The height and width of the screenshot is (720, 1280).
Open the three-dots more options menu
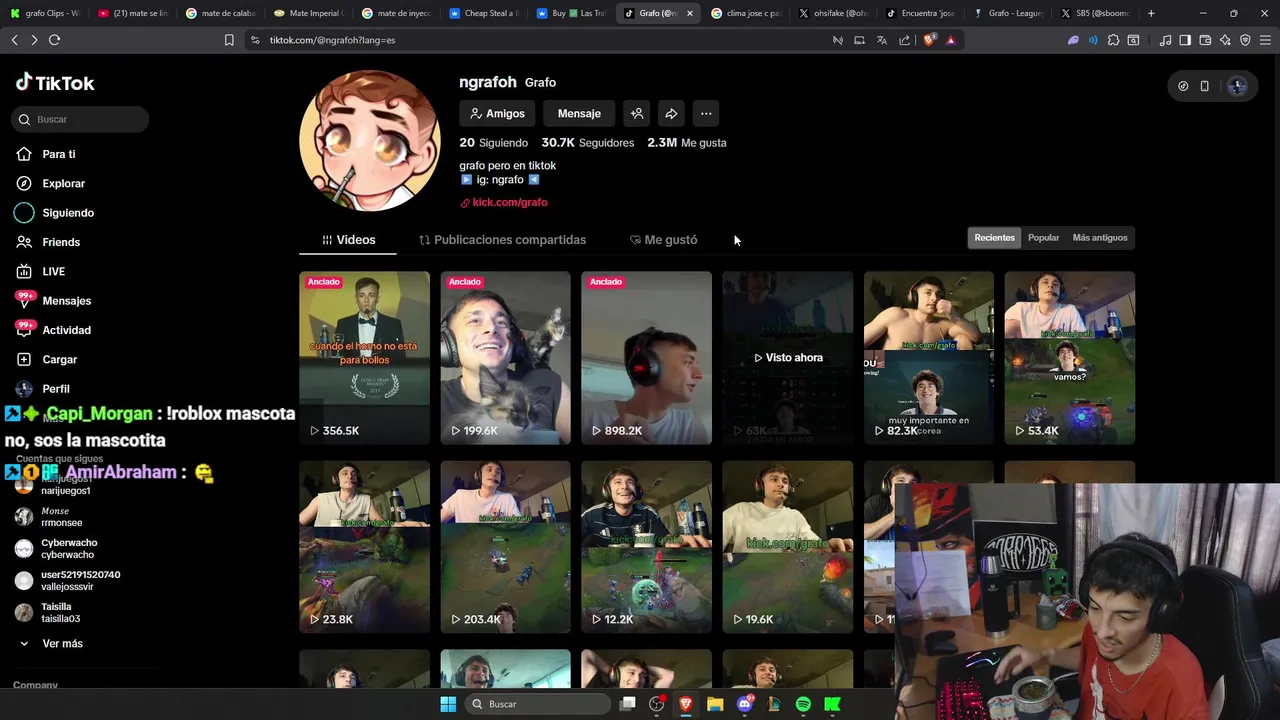(x=706, y=113)
